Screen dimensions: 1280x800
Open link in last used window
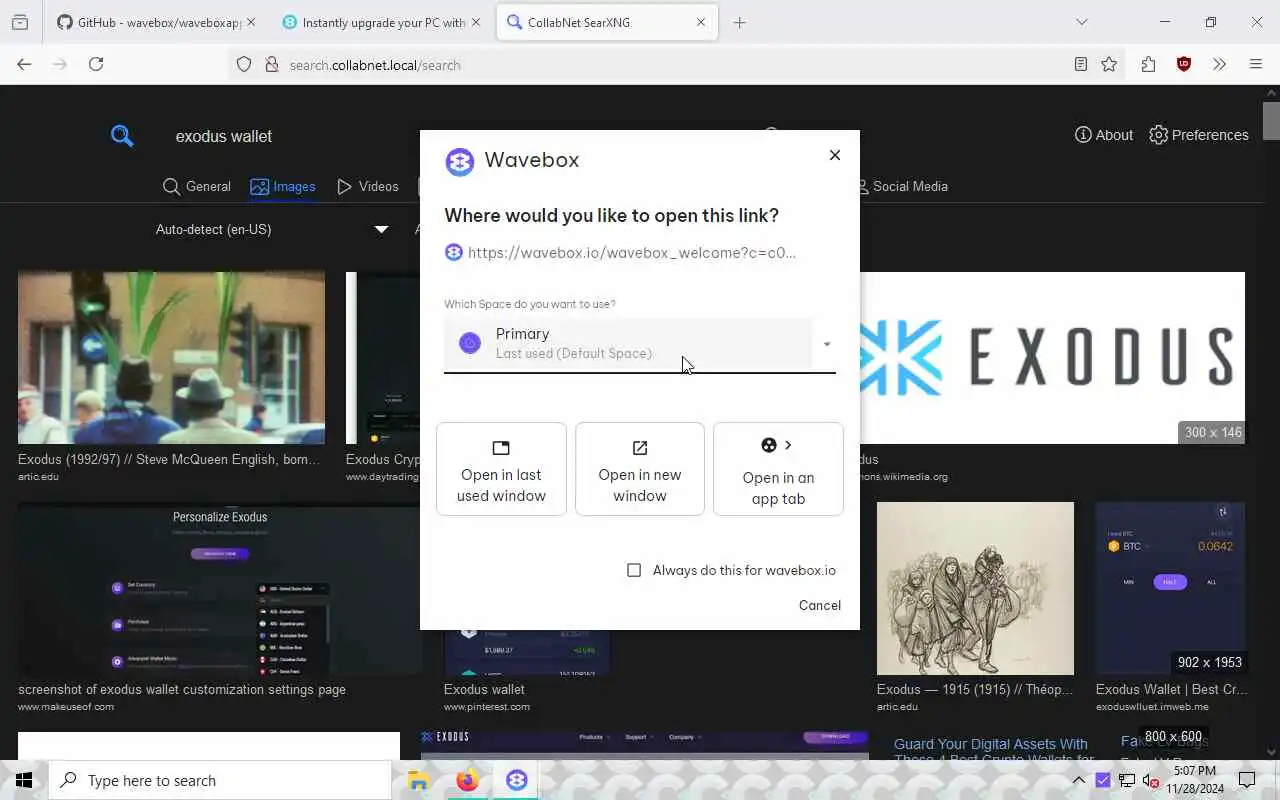501,469
